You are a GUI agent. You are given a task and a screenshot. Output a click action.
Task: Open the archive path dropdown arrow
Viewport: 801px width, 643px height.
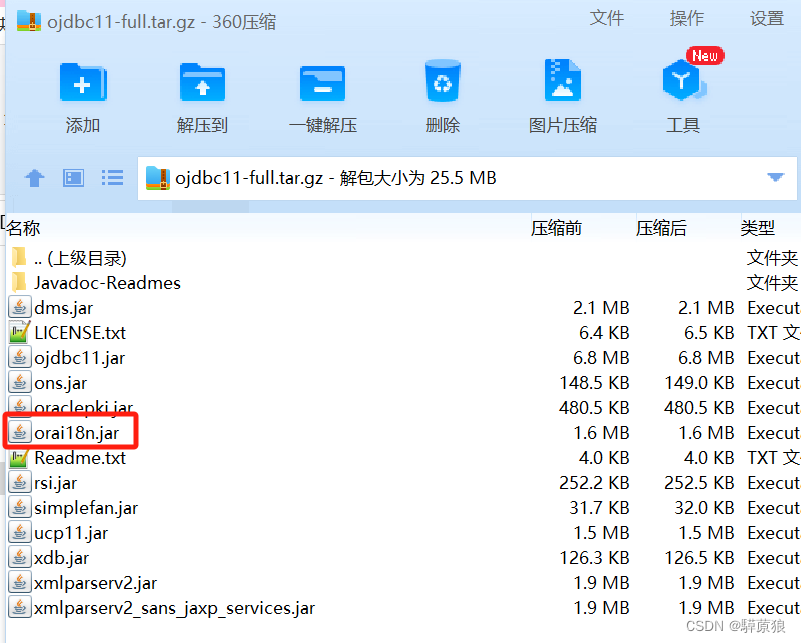pos(777,177)
